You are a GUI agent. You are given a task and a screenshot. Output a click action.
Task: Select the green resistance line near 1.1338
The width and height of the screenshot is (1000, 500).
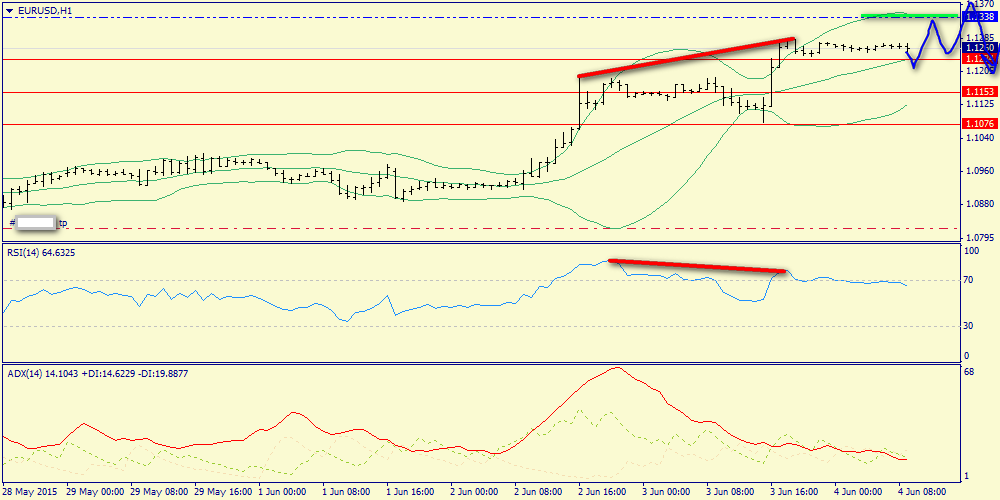909,15
